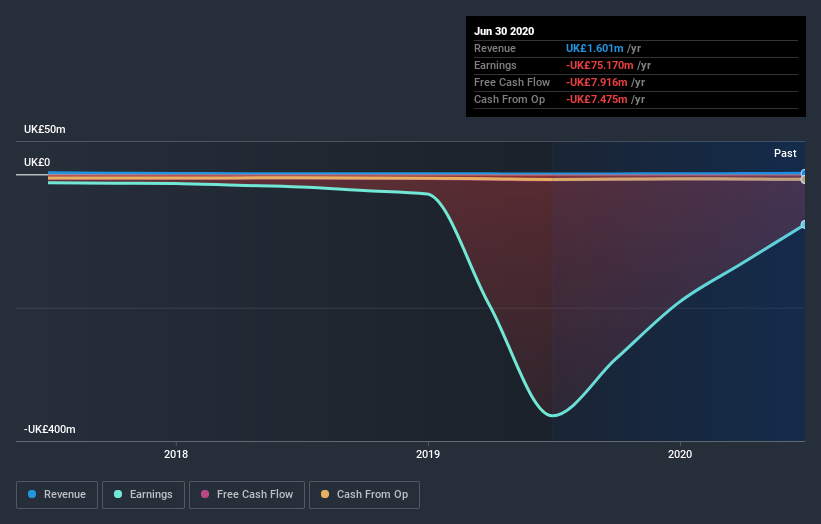The width and height of the screenshot is (821, 524).
Task: Click the teal Earnings legend dot
Action: click(118, 494)
